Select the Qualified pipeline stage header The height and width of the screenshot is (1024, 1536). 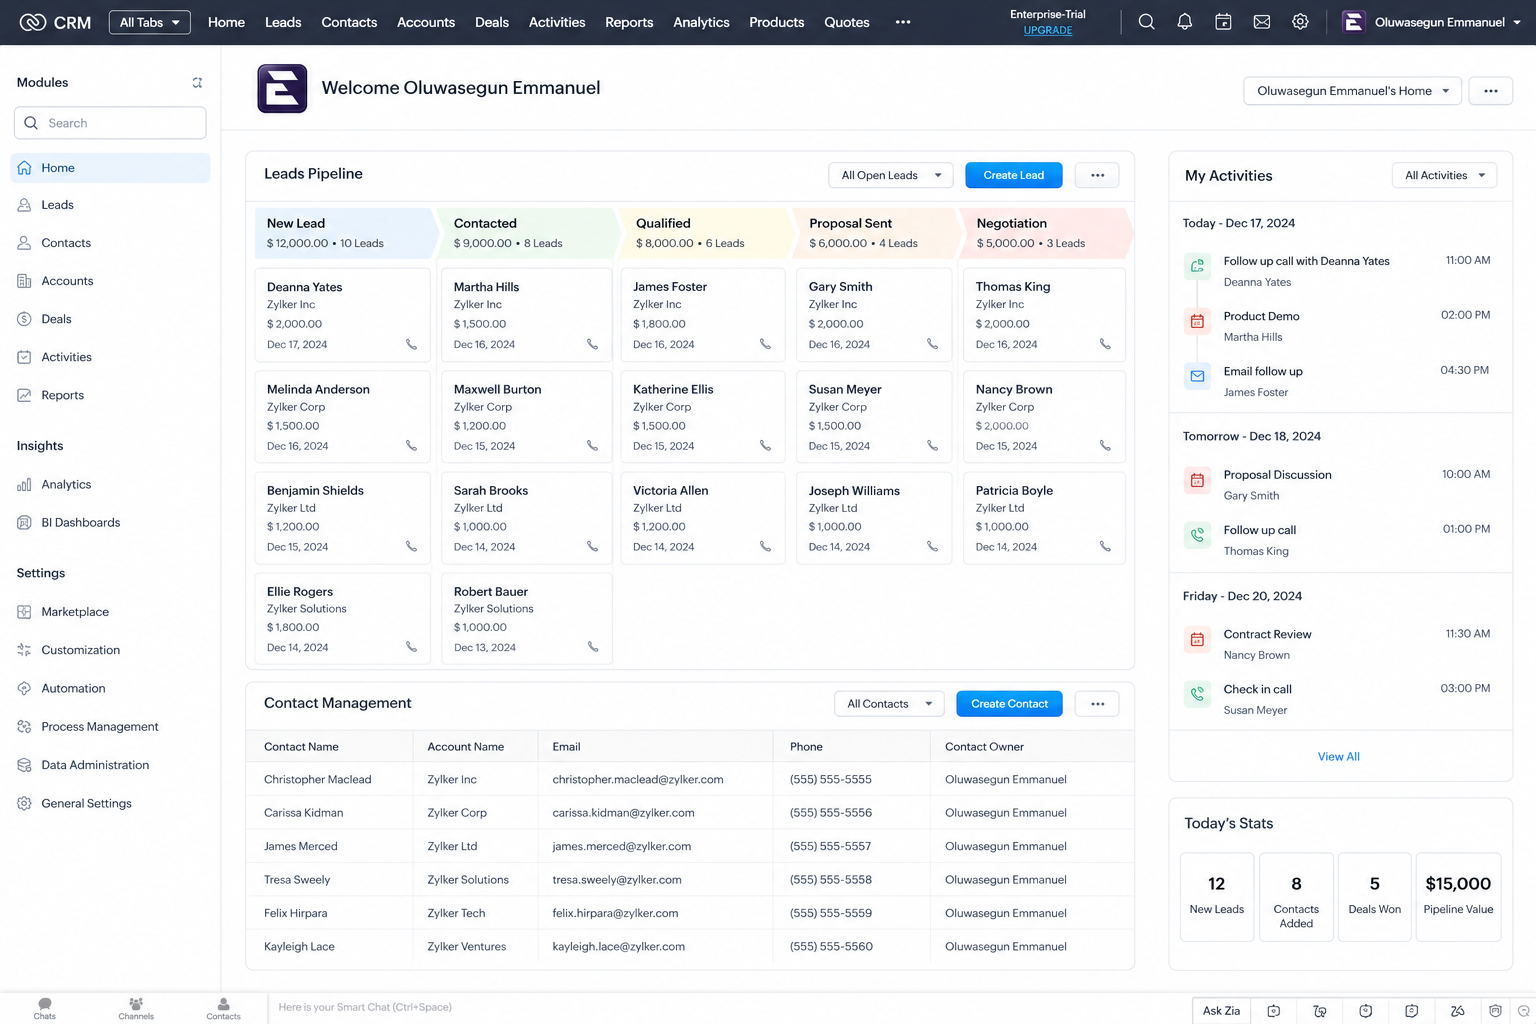click(x=704, y=233)
